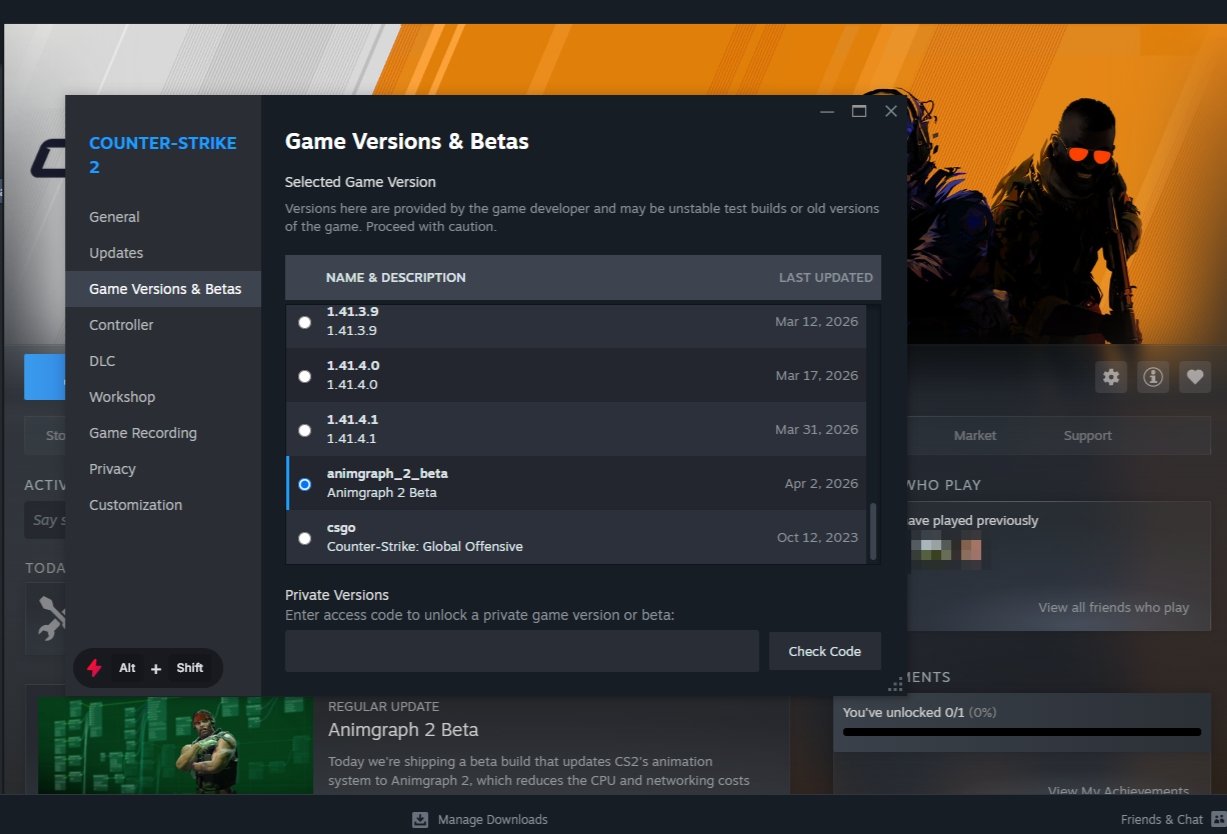This screenshot has width=1227, height=834.
Task: Click the Manage Downloads icon
Action: (420, 819)
